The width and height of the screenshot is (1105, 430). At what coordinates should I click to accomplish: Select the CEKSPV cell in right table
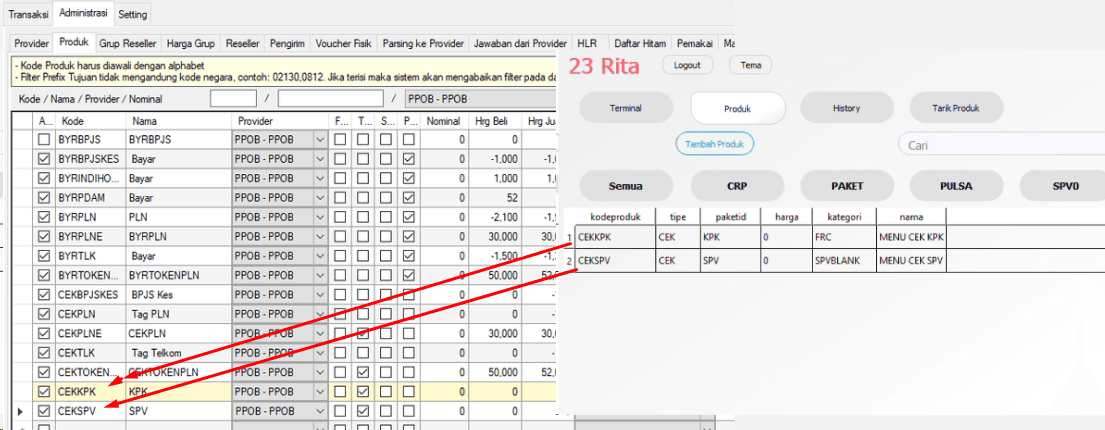pyautogui.click(x=615, y=261)
